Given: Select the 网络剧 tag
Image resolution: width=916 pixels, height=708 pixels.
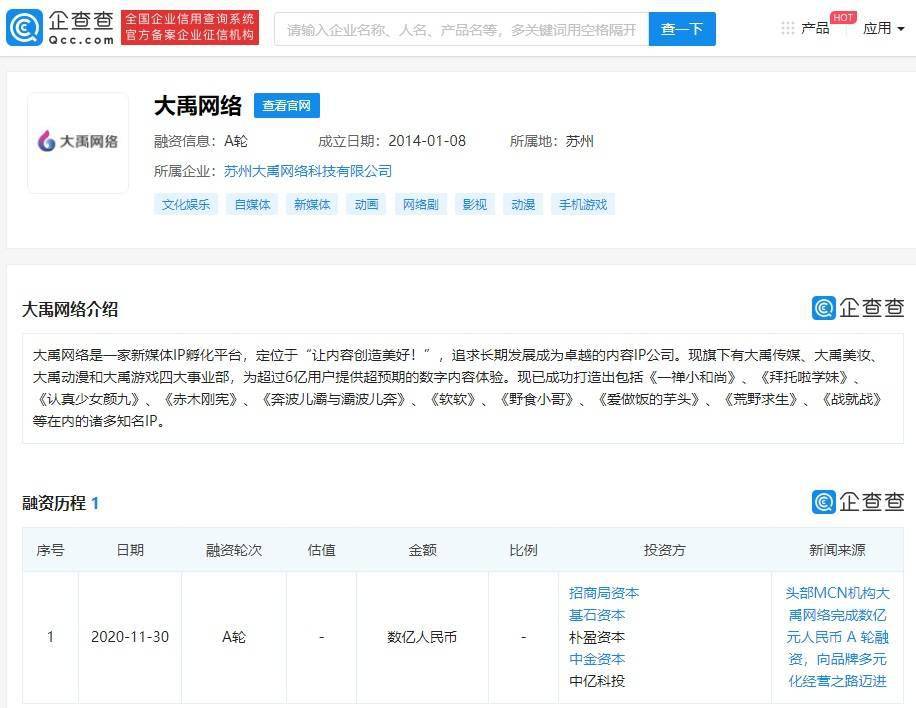Looking at the screenshot, I should tap(420, 205).
